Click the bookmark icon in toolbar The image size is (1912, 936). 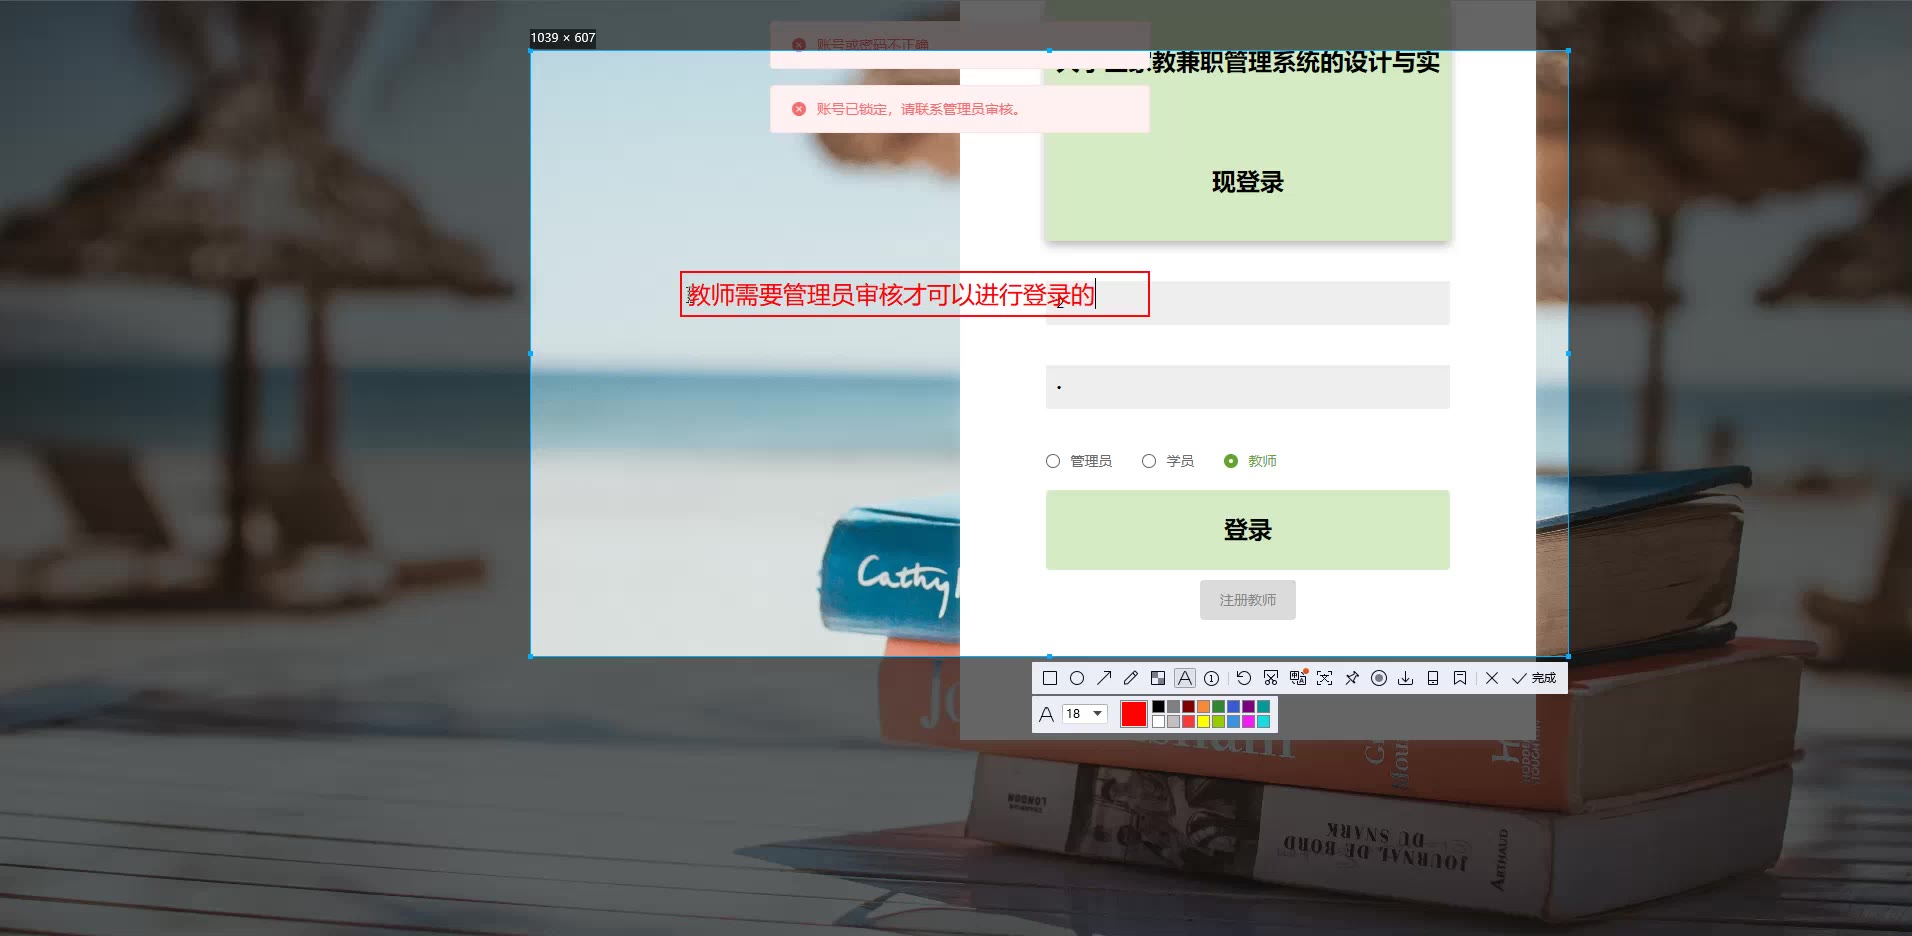tap(1460, 678)
